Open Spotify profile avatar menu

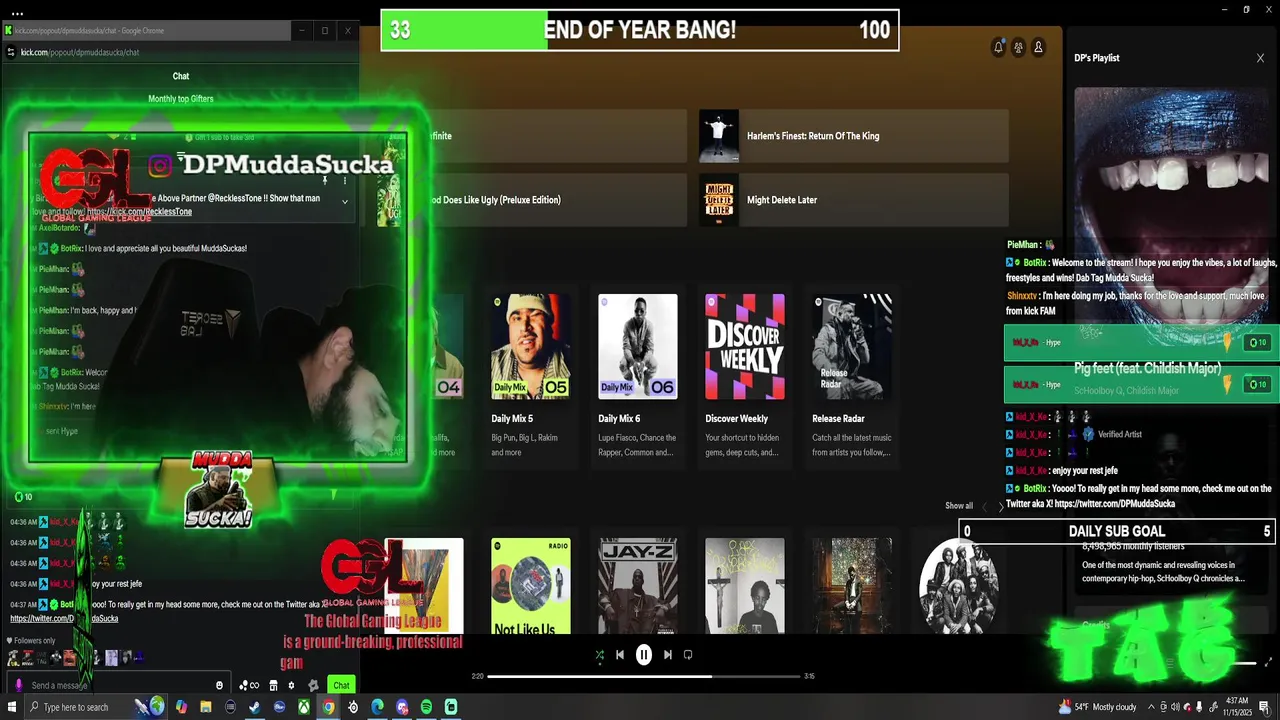point(1038,47)
